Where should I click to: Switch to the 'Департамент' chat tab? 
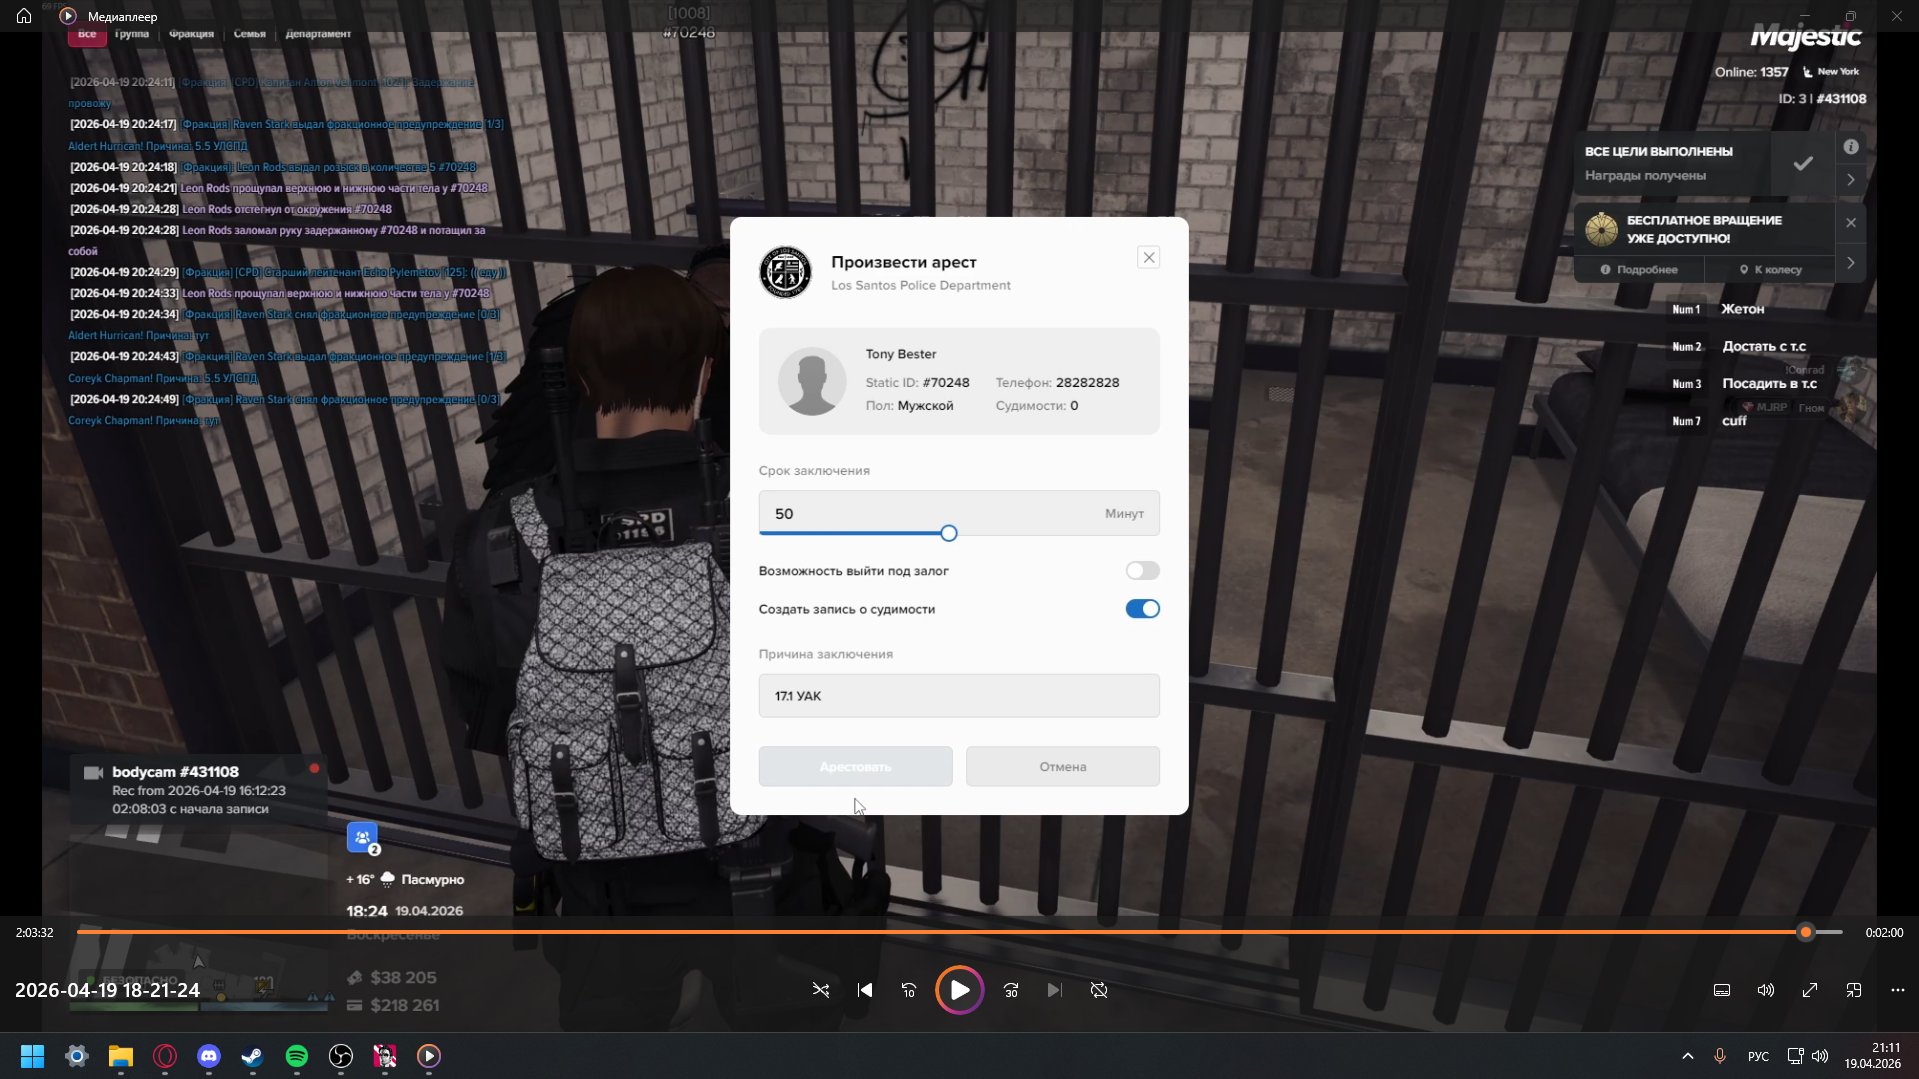point(318,34)
